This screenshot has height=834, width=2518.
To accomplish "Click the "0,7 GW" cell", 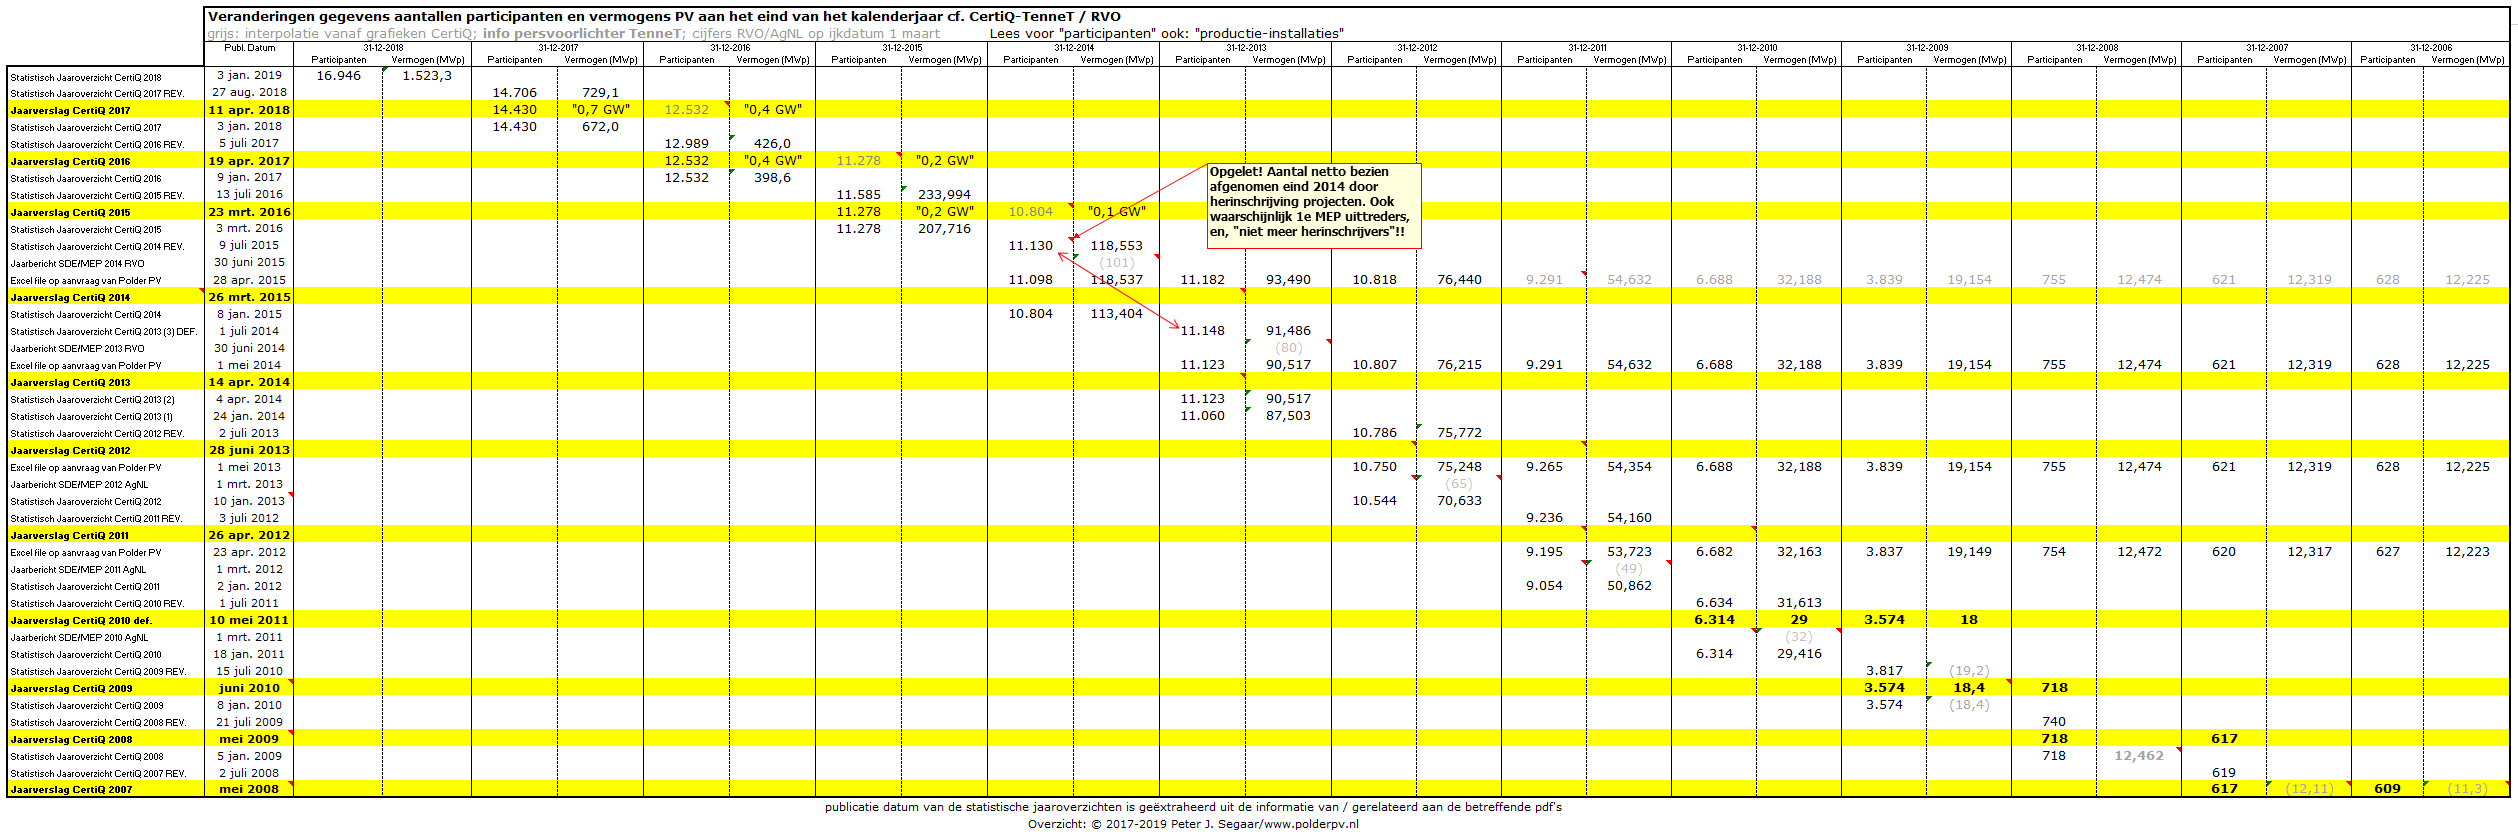I will point(600,110).
